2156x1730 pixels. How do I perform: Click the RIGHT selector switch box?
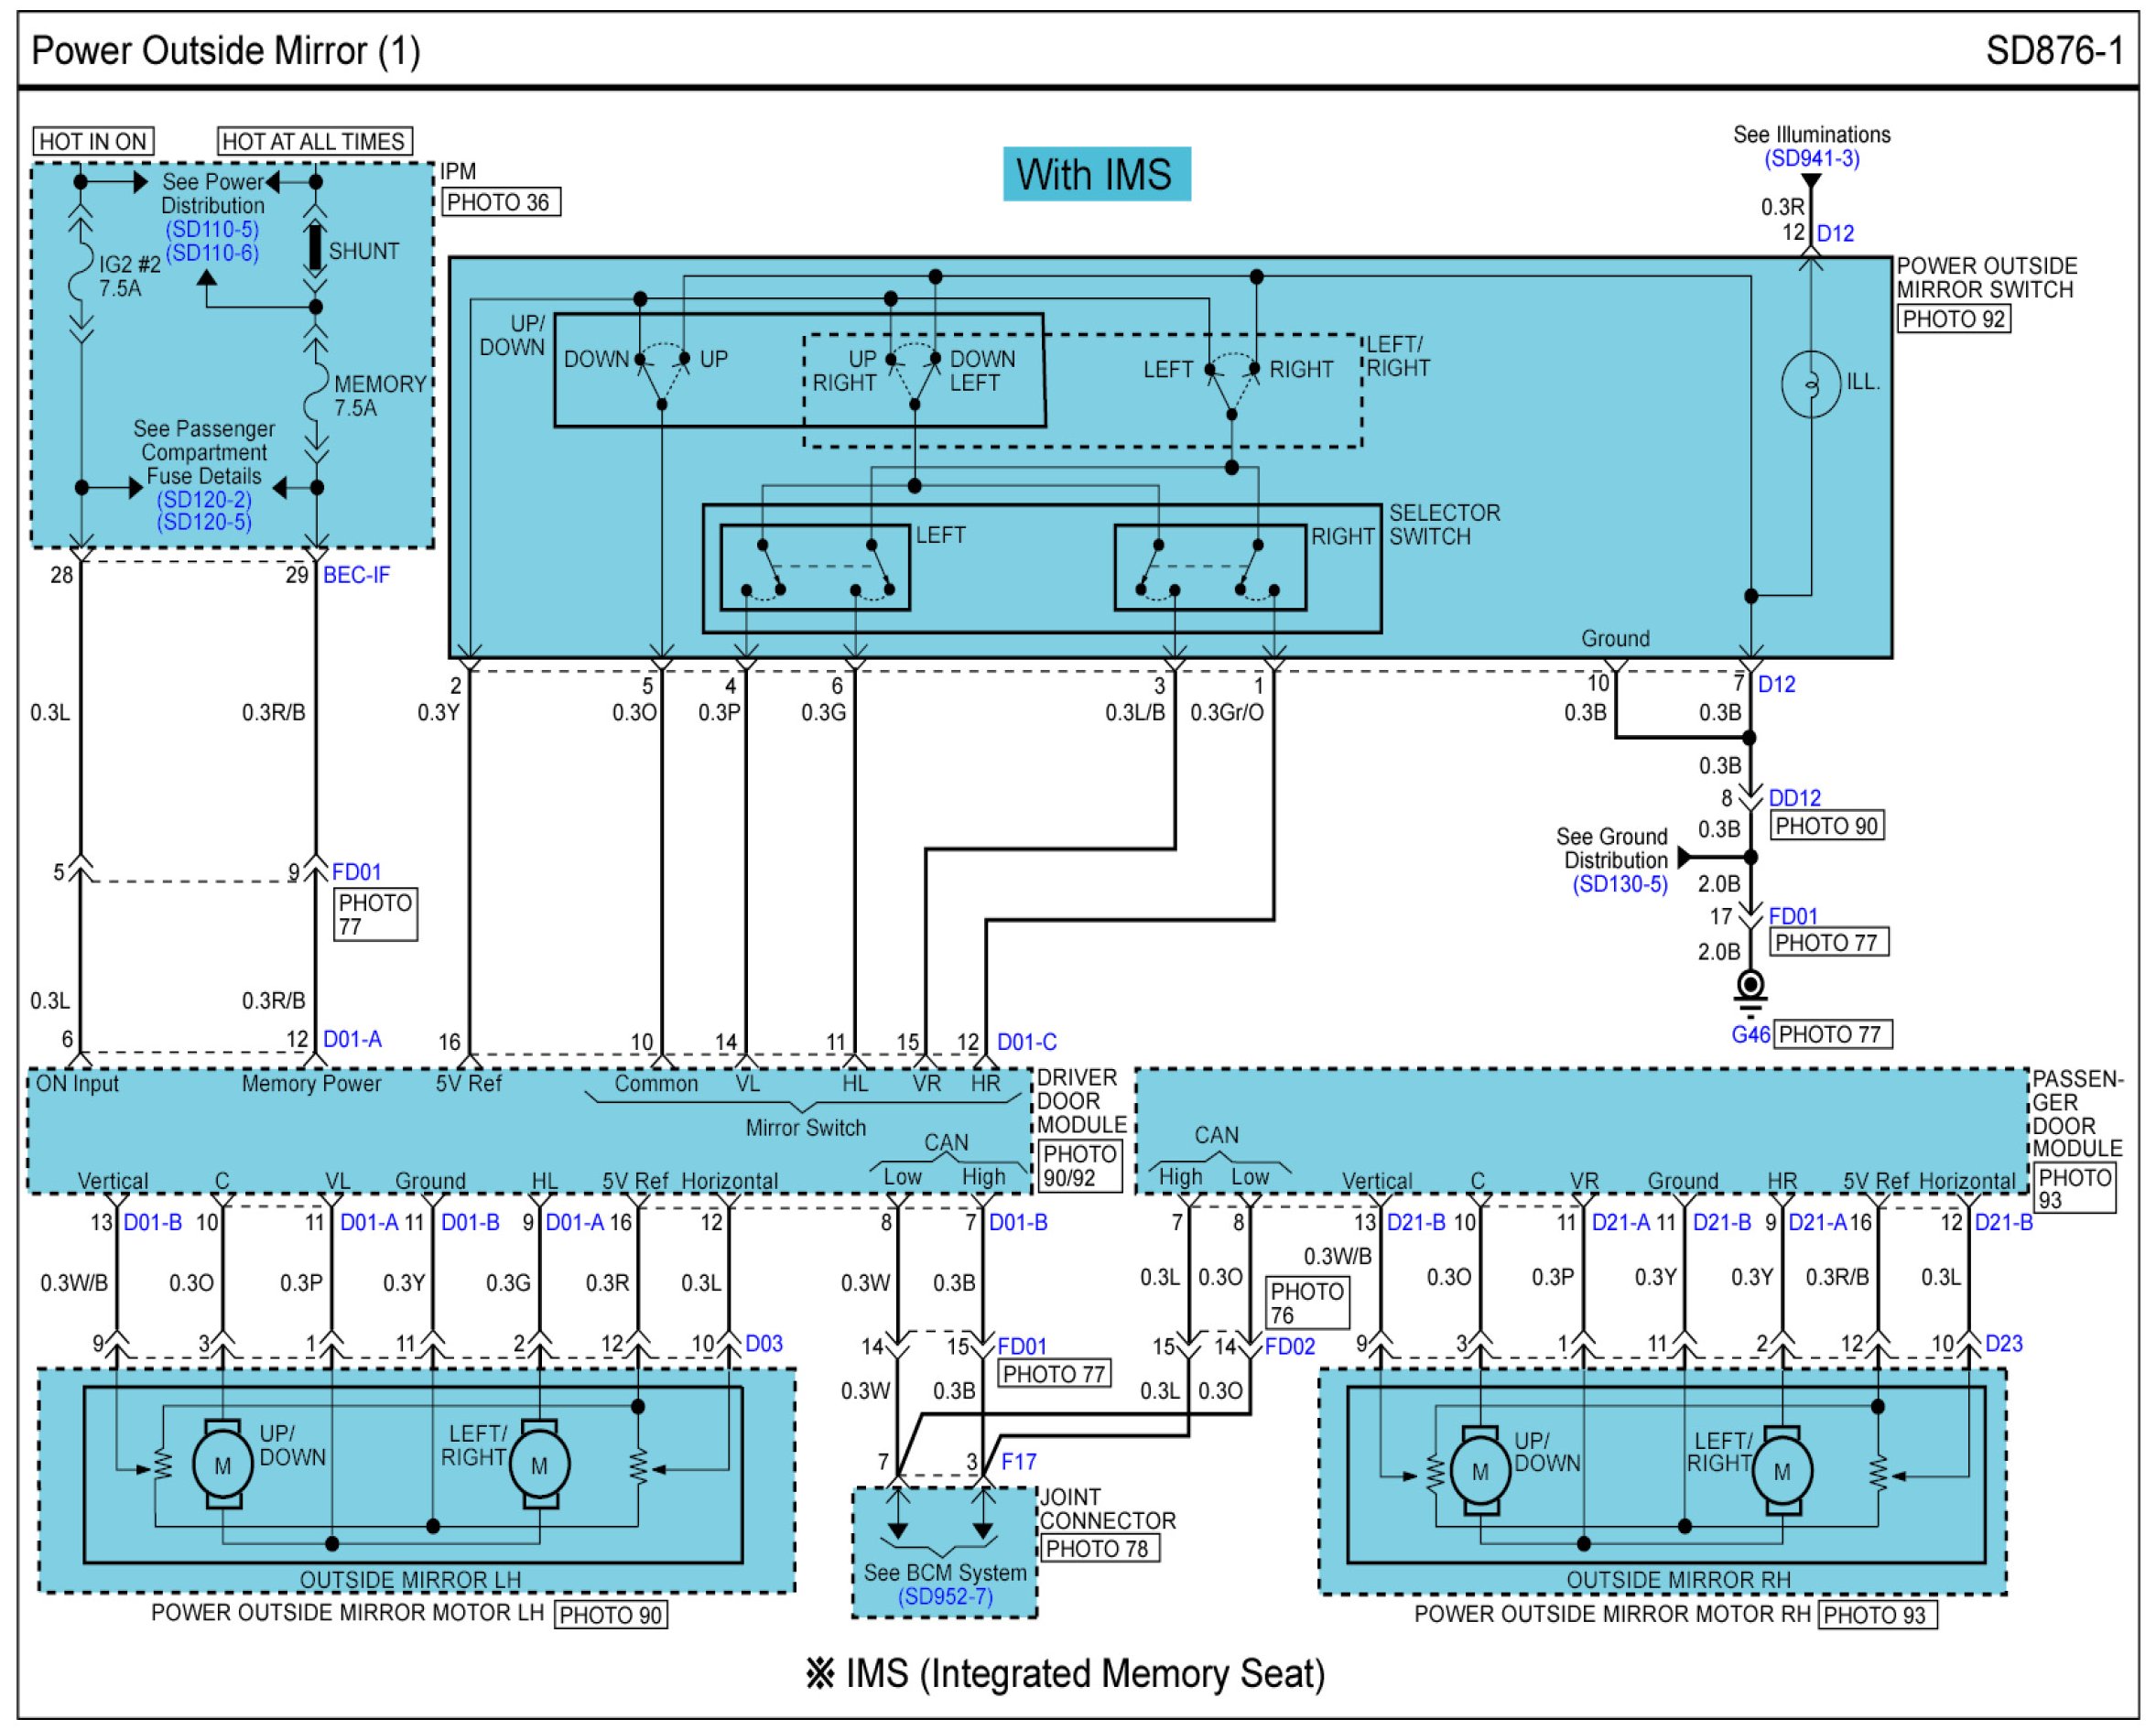[x=1210, y=568]
